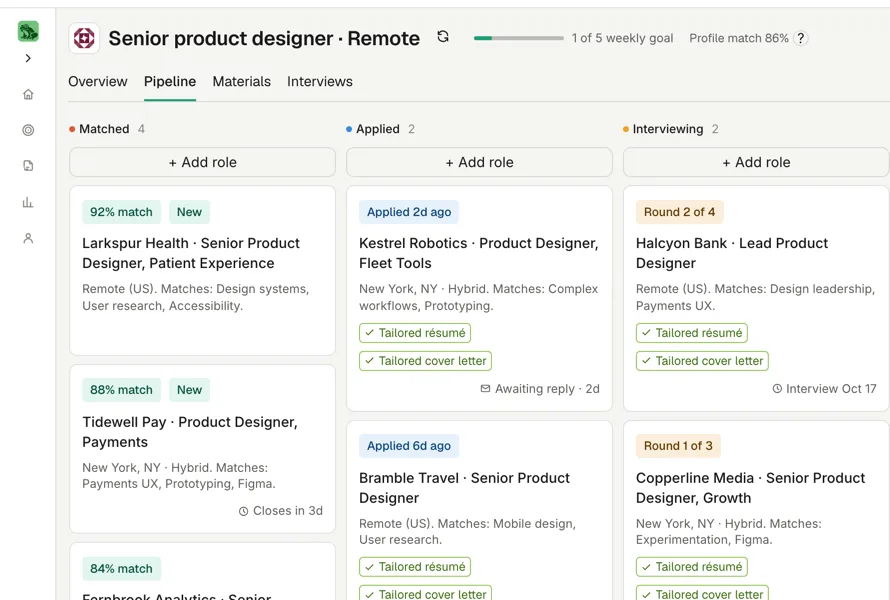
Task: Click the Profile match help question mark
Action: click(800, 38)
